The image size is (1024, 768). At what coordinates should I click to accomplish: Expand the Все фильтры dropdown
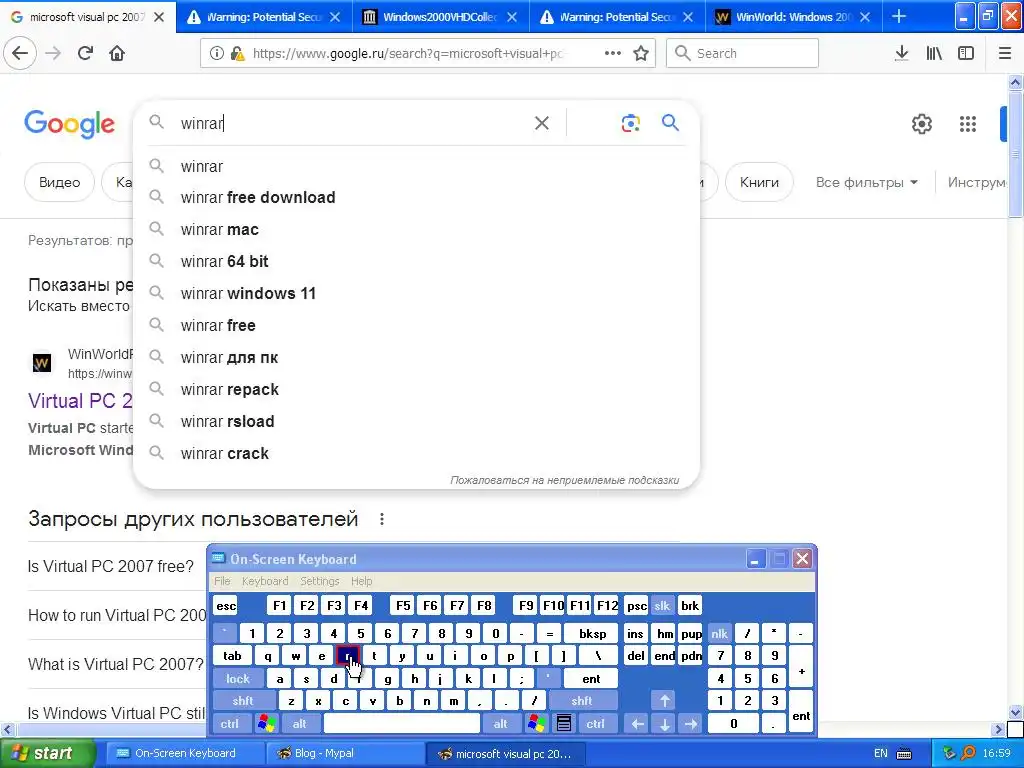(x=867, y=182)
